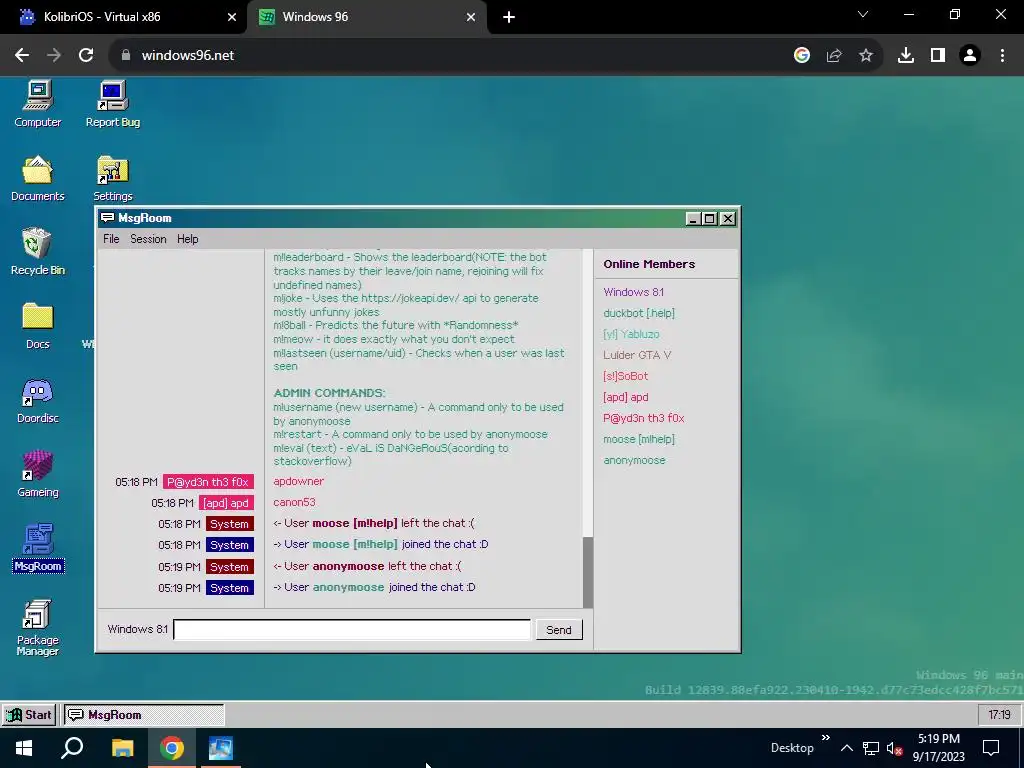Viewport: 1024px width, 768px height.
Task: Click the Send button
Action: [x=559, y=630]
